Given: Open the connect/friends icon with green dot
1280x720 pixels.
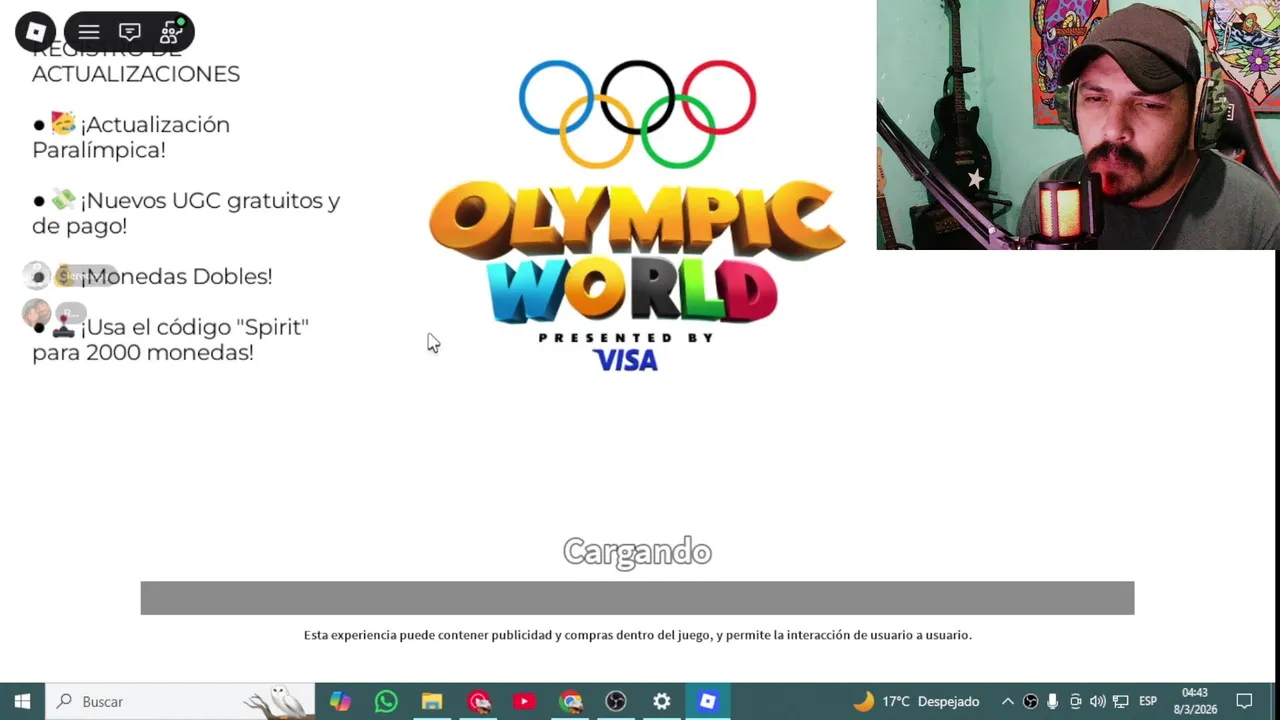Looking at the screenshot, I should (x=171, y=32).
